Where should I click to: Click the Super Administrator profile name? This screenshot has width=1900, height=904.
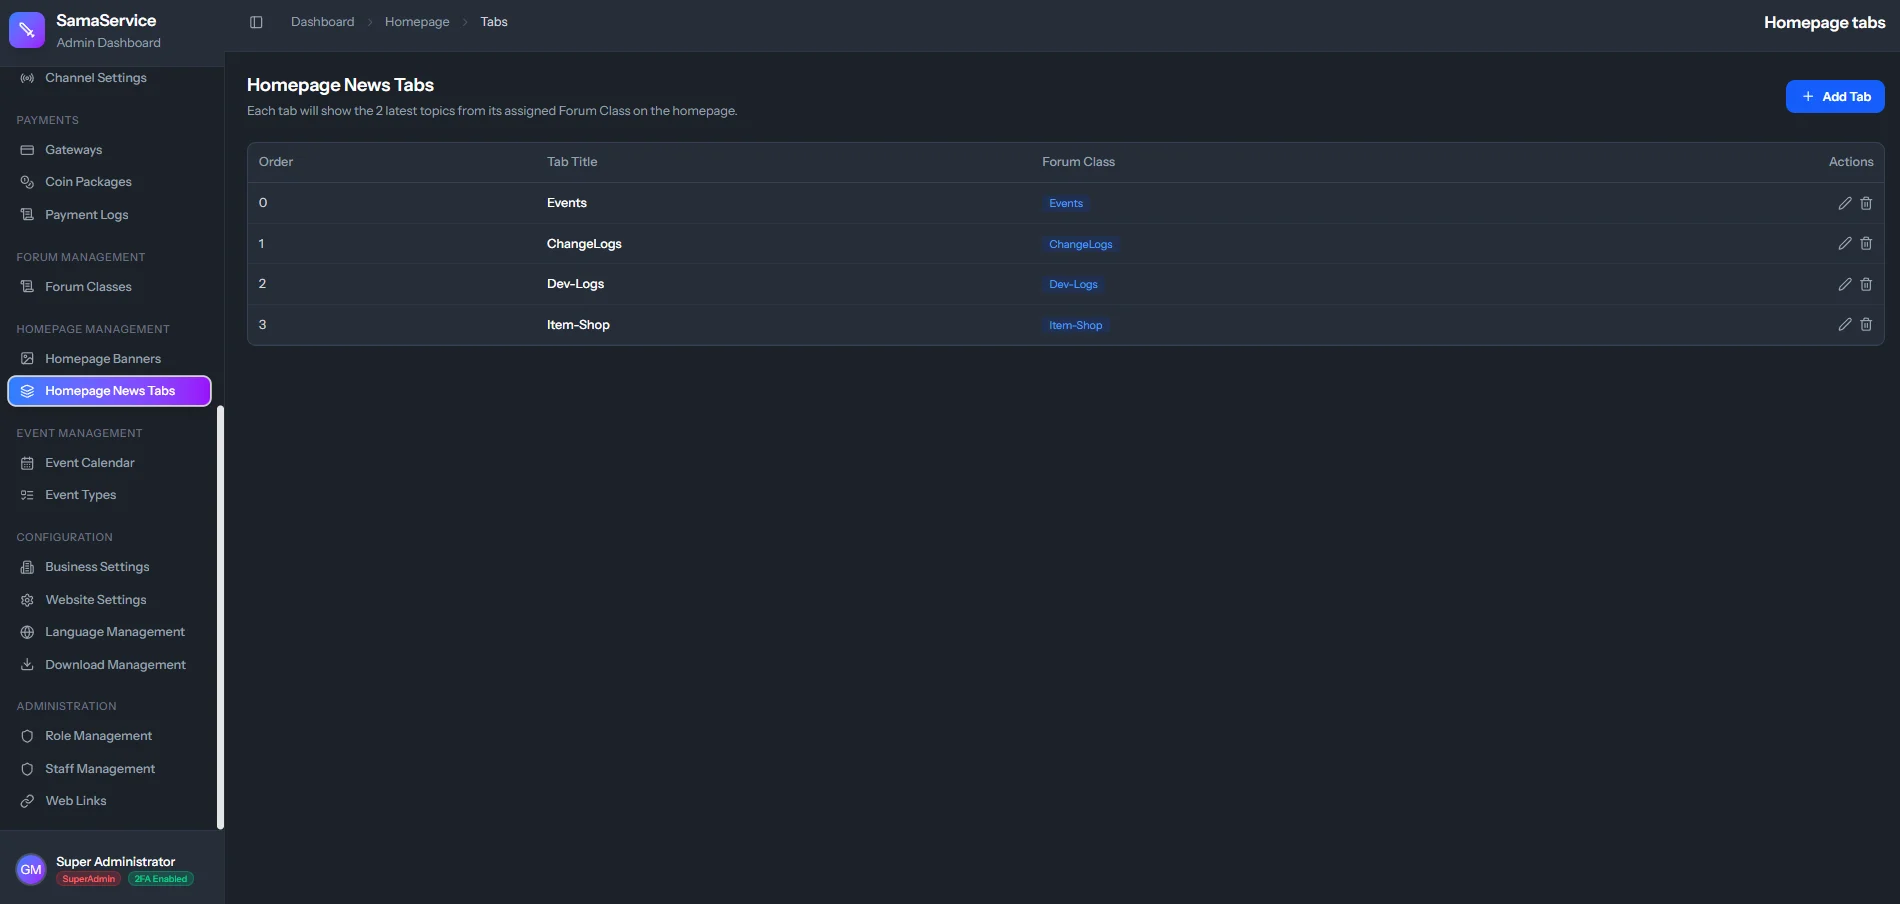pyautogui.click(x=115, y=861)
